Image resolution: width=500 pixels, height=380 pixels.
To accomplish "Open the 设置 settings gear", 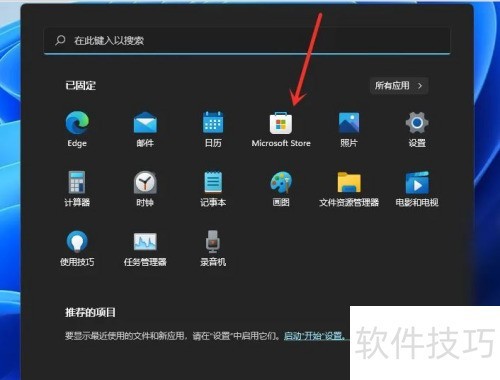I will click(417, 123).
